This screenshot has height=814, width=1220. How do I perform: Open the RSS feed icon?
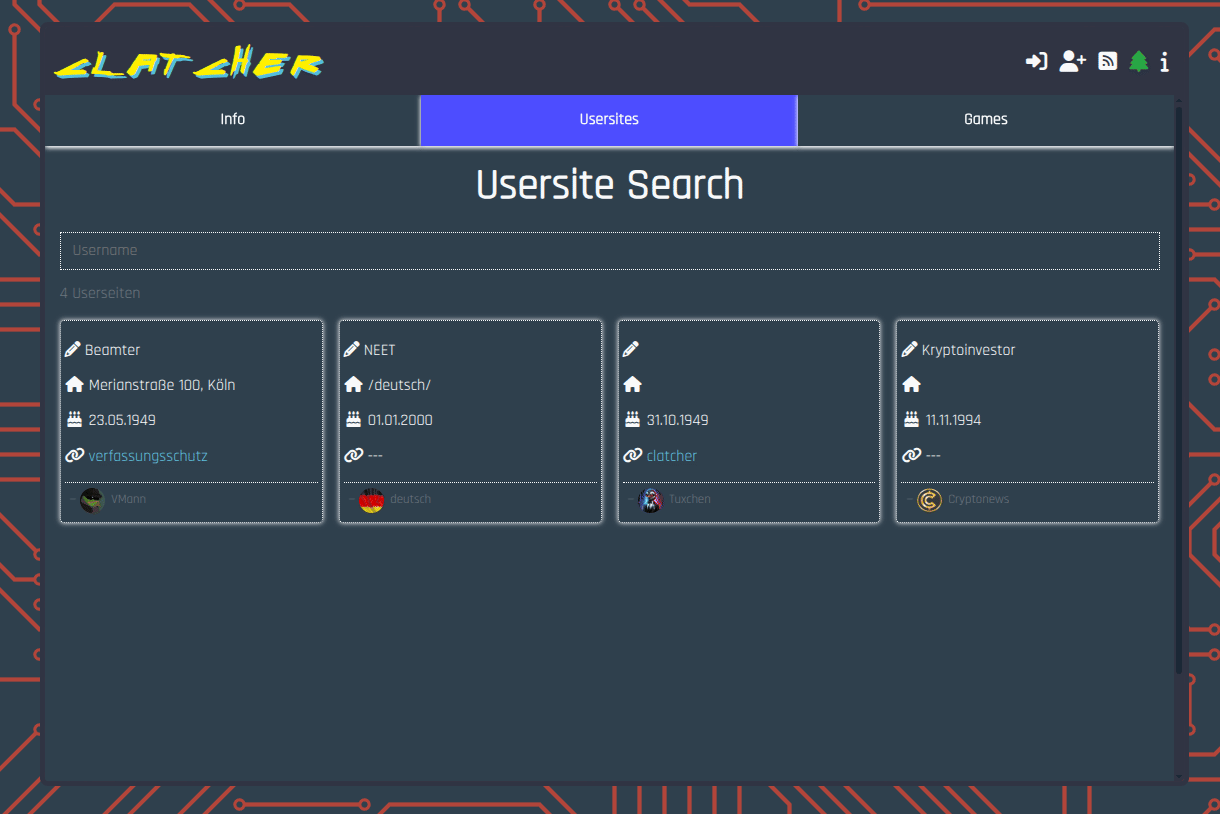[1108, 62]
